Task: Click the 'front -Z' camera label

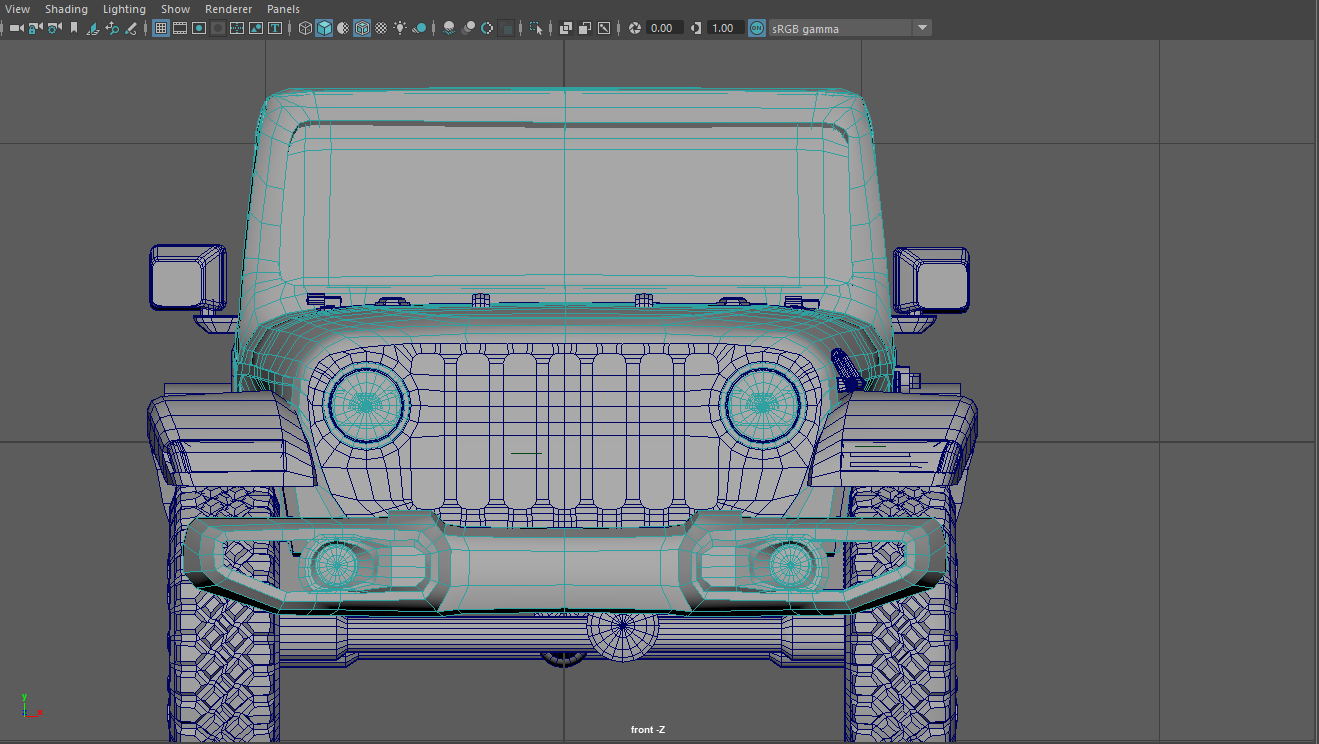Action: [x=648, y=730]
